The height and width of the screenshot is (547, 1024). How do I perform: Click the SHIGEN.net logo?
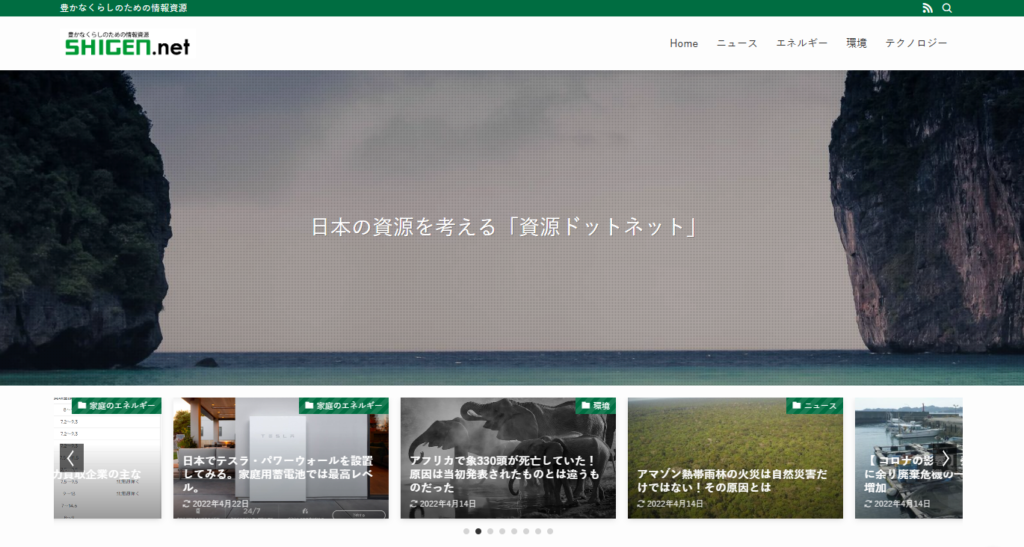pyautogui.click(x=127, y=44)
